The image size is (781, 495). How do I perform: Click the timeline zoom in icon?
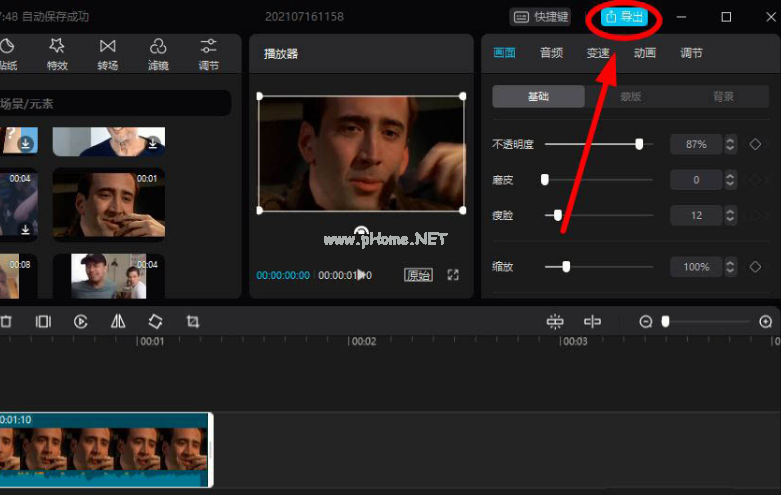pos(766,322)
